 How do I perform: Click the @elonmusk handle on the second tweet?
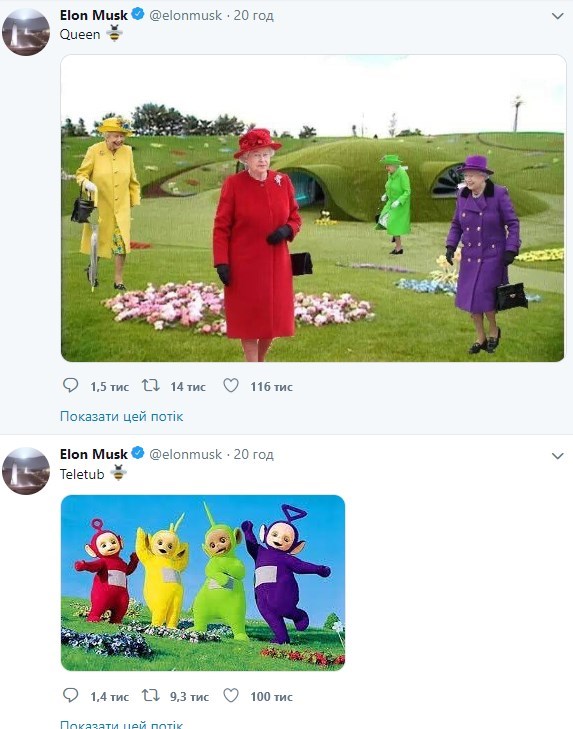[x=185, y=454]
